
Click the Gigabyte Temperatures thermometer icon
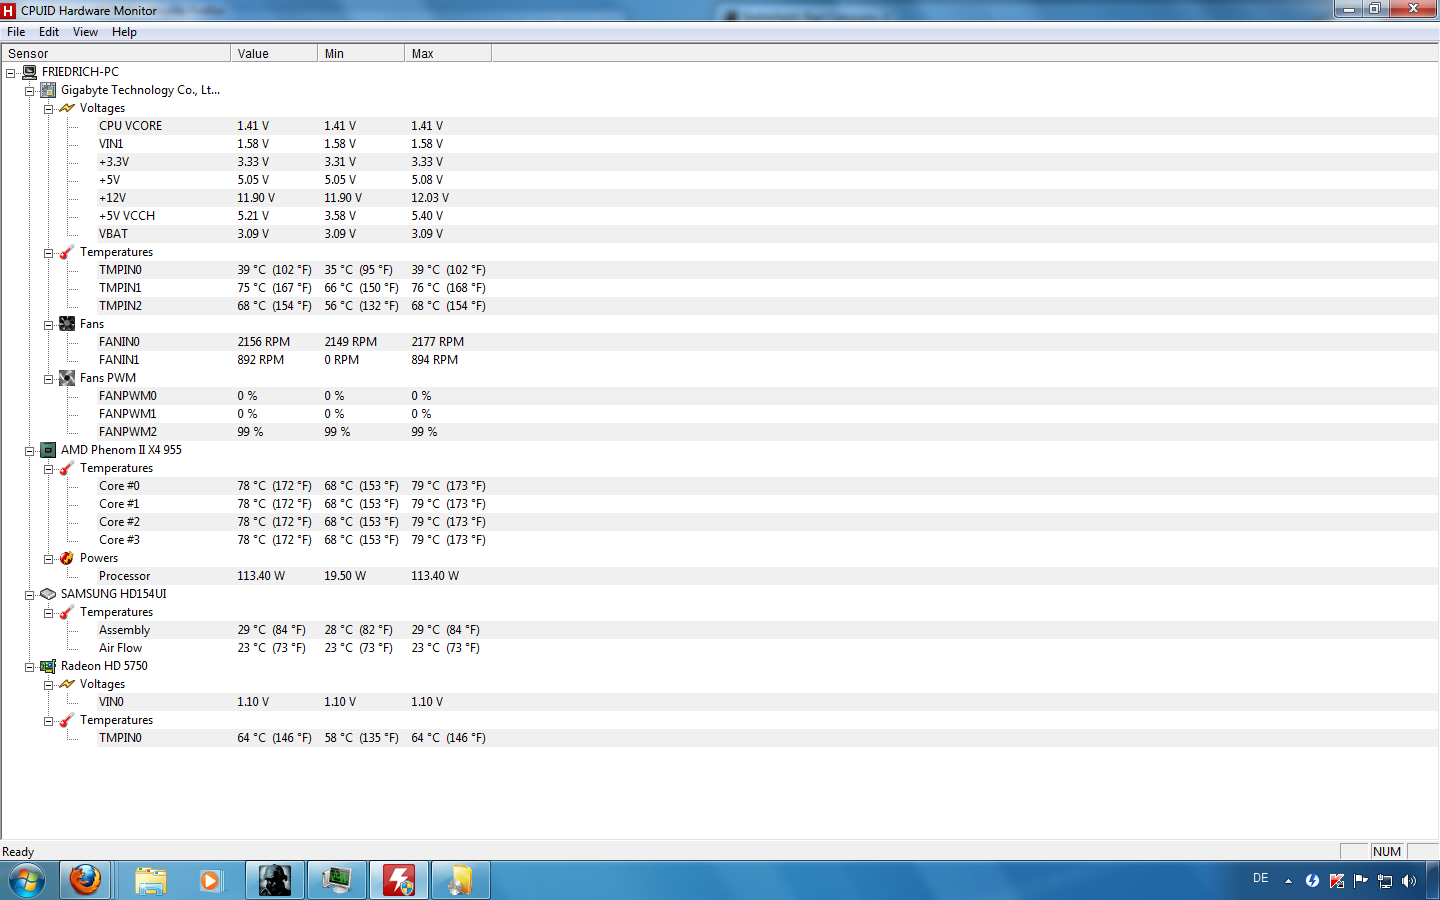[67, 252]
